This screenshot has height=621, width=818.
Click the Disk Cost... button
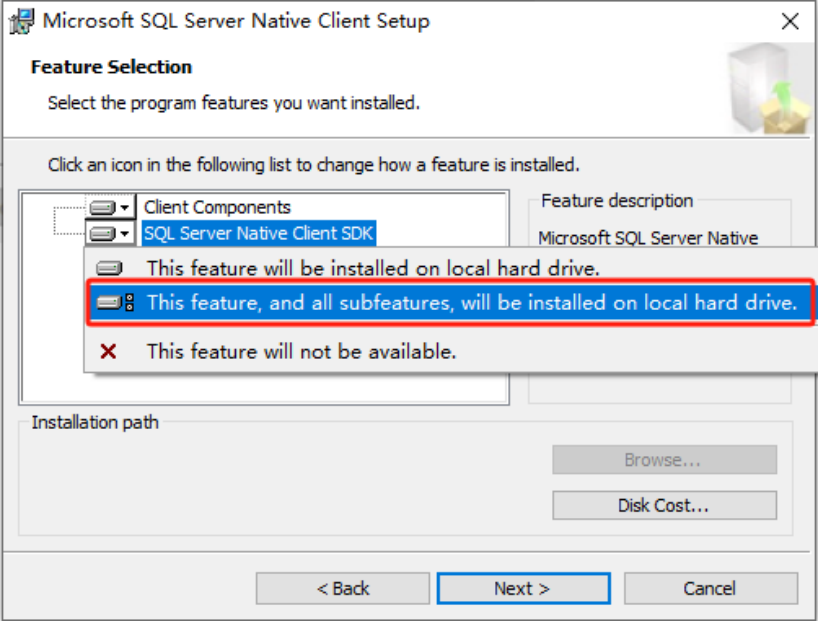pos(664,505)
